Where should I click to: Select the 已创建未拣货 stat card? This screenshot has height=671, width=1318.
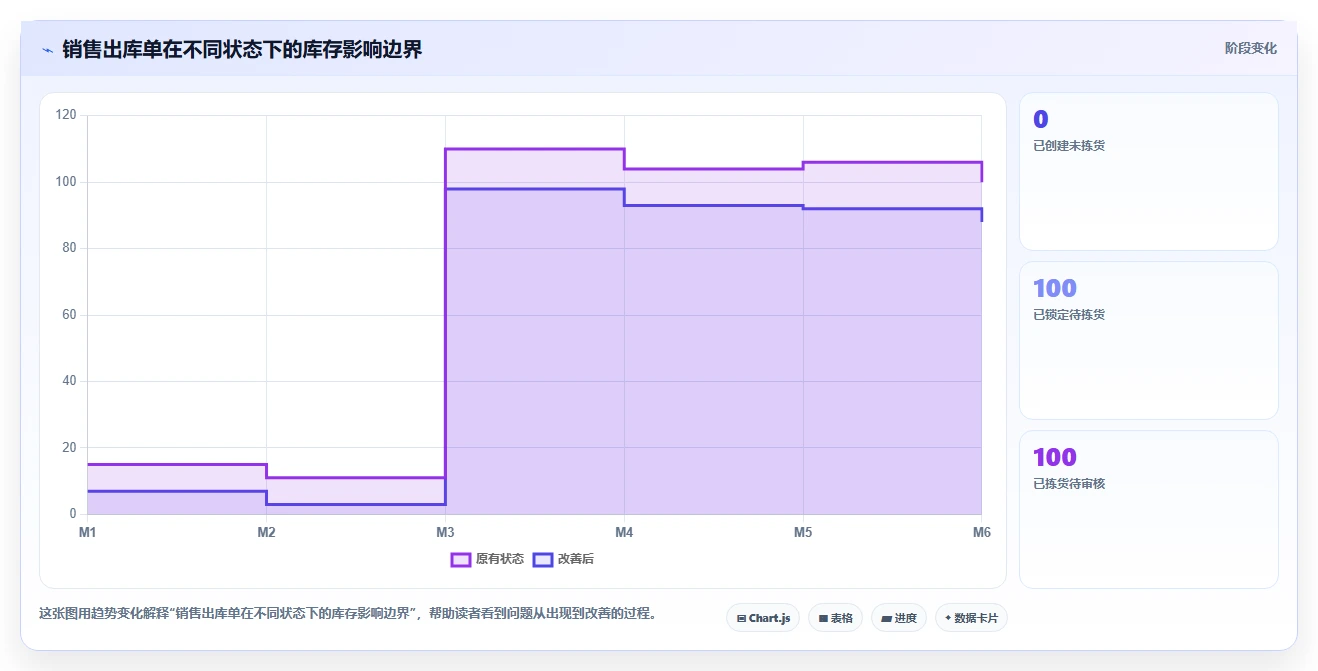pos(1148,171)
